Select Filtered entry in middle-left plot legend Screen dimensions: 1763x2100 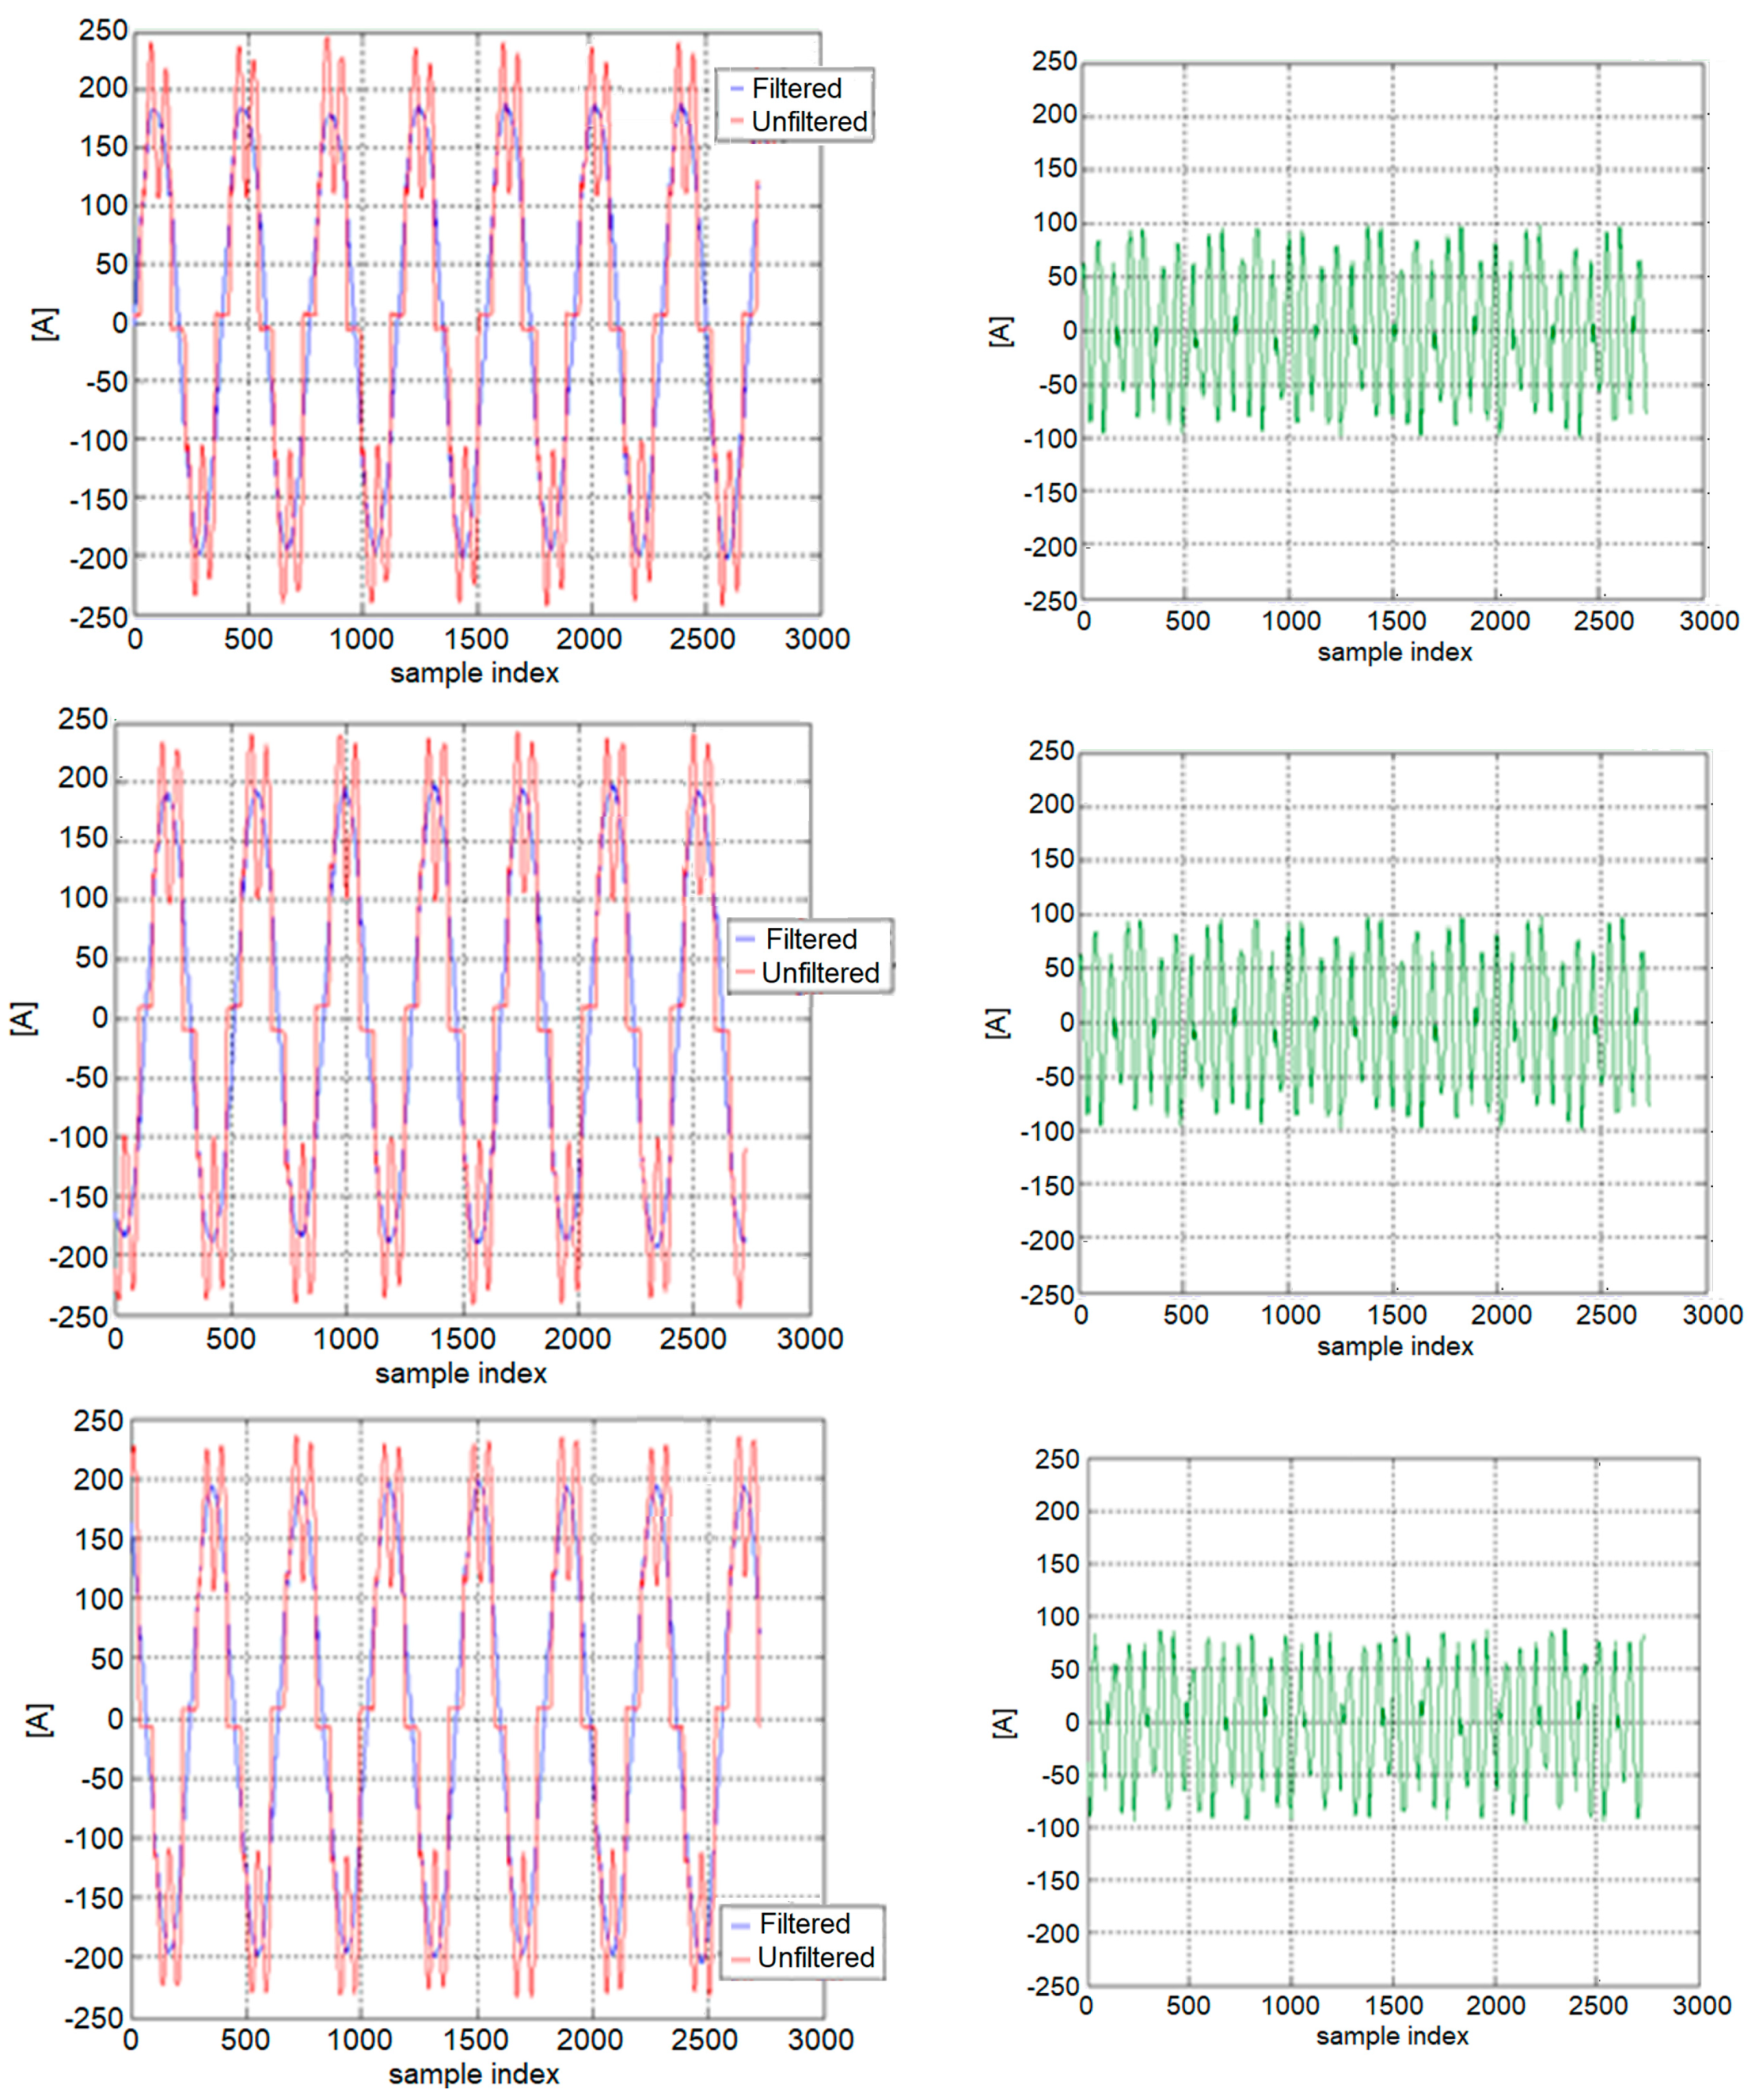[x=811, y=939]
